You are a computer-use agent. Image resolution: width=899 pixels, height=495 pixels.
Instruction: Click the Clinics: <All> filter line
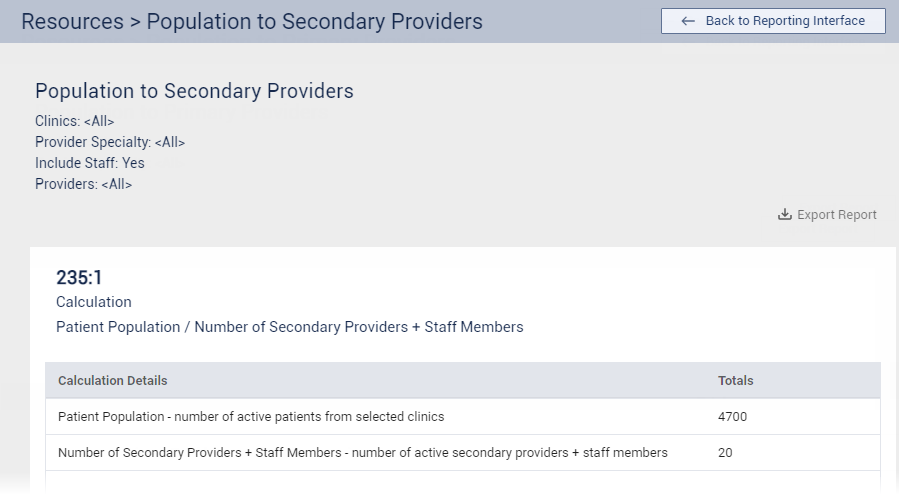(74, 121)
